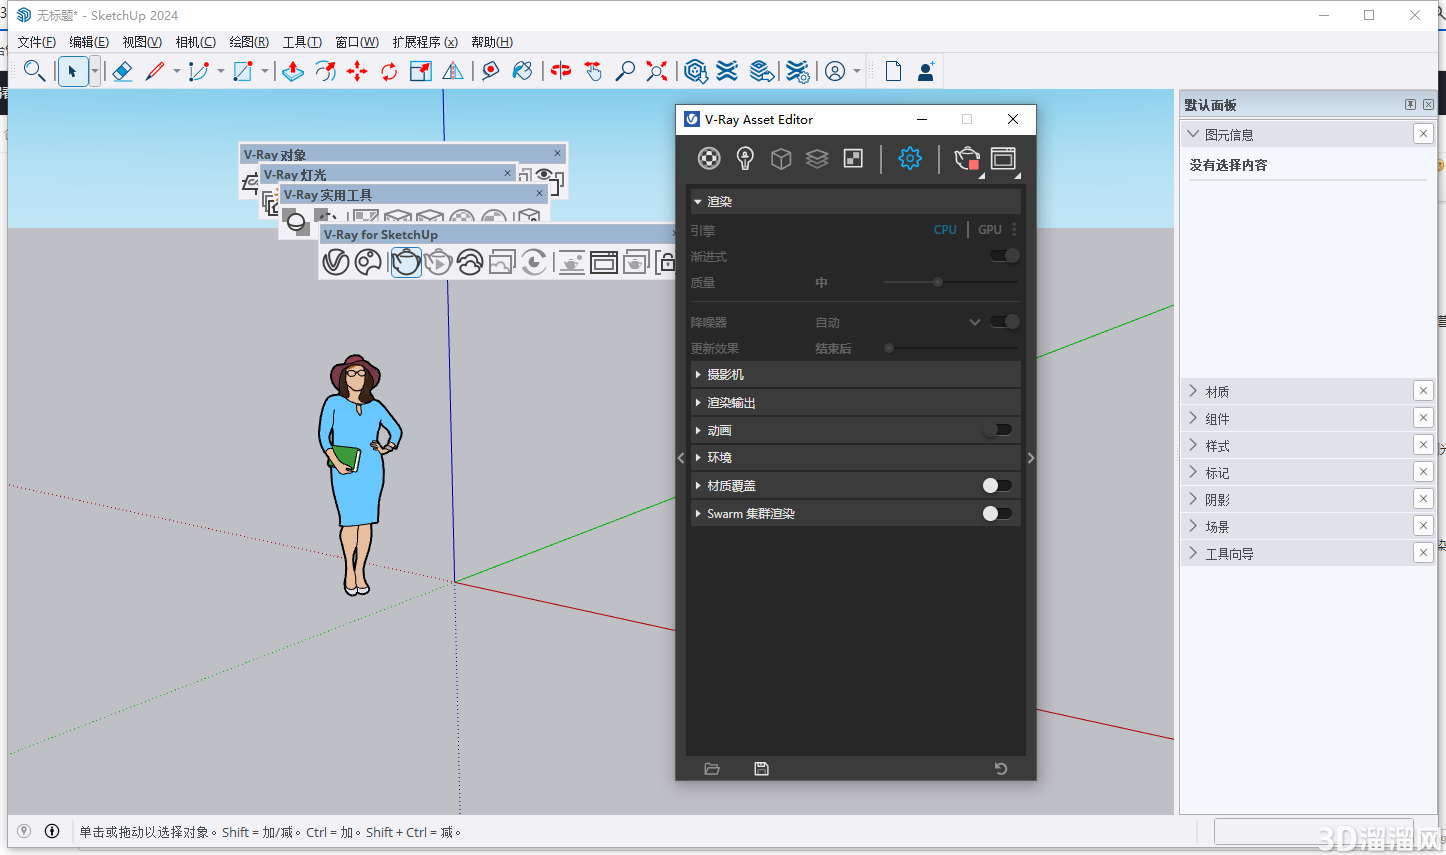
Task: Turn off the 降噪器 switch
Action: (1005, 321)
